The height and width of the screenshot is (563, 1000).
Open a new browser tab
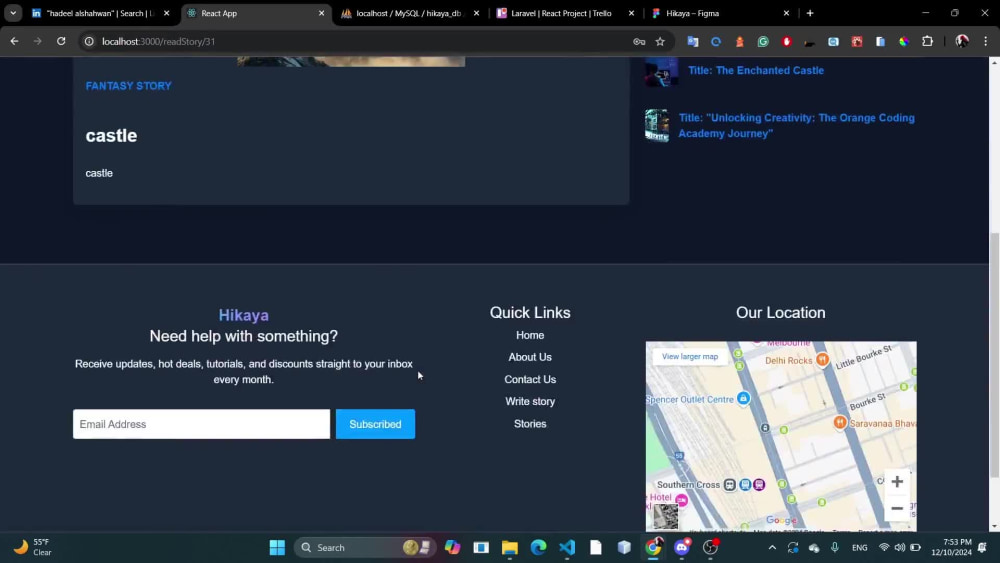pyautogui.click(x=810, y=13)
